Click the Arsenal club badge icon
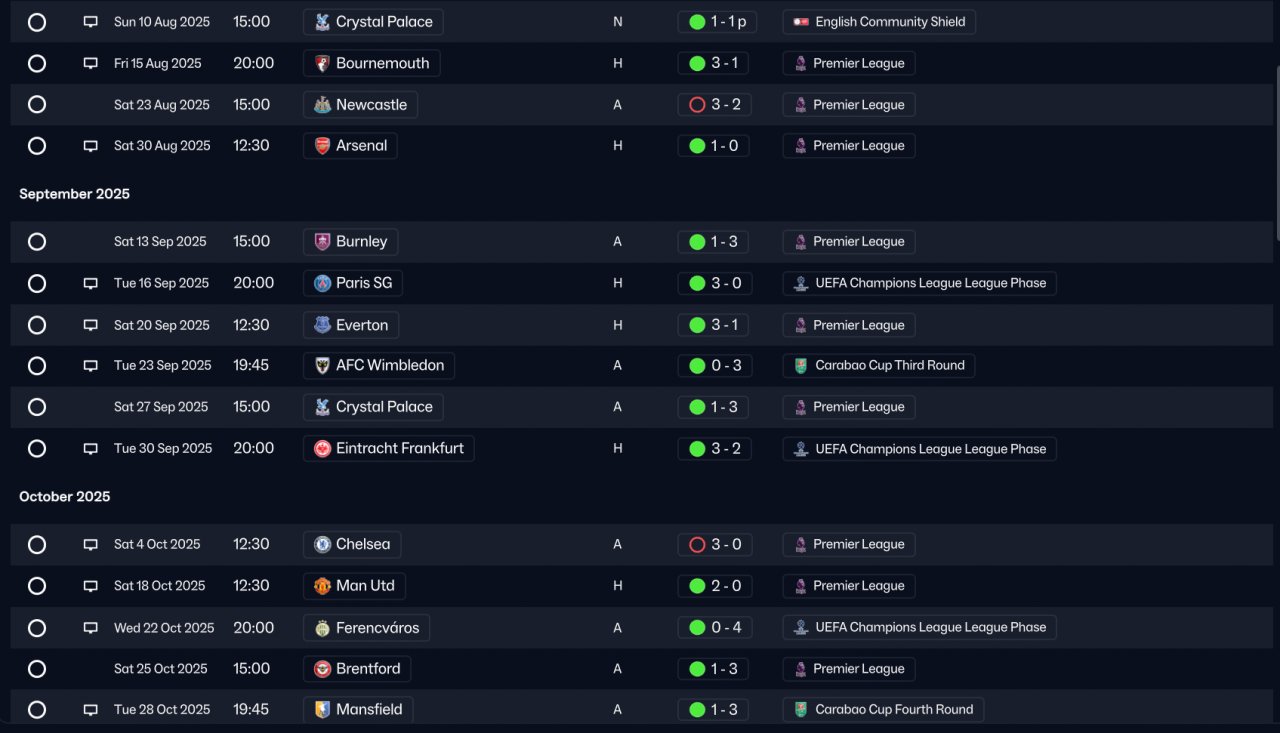1280x733 pixels. pyautogui.click(x=322, y=146)
